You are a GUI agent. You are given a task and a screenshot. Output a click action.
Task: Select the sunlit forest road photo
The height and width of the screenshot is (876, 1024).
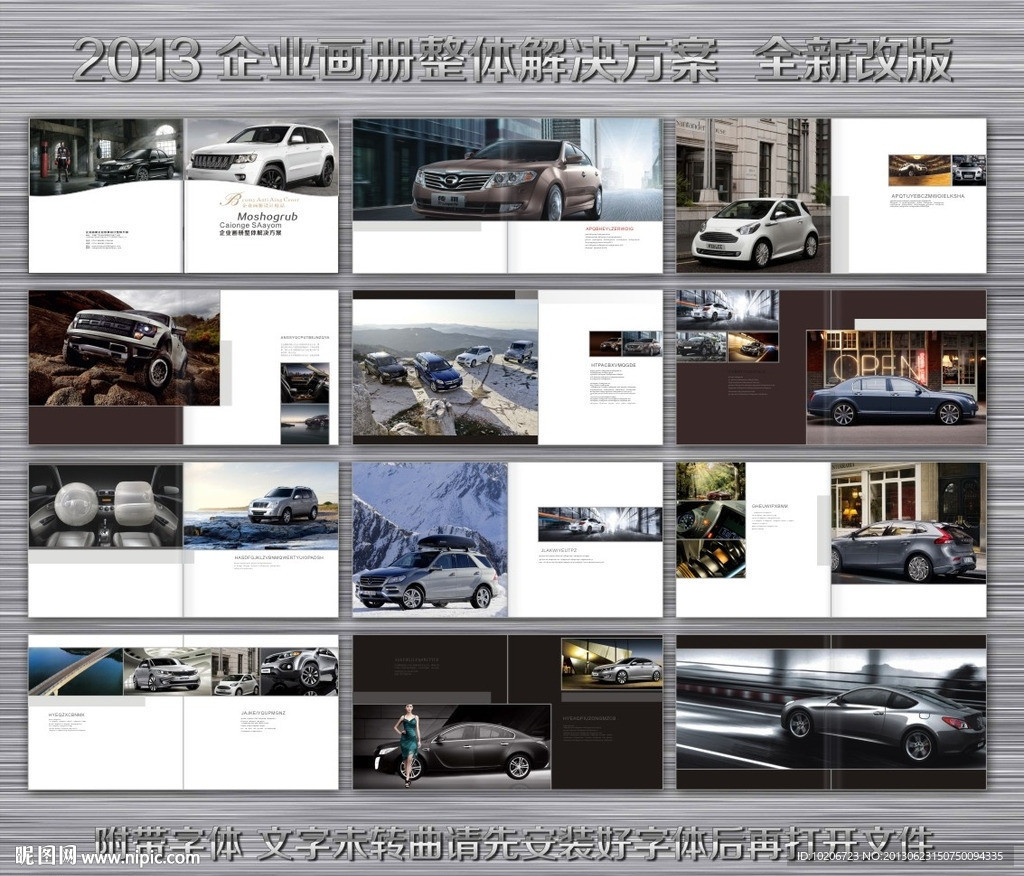[x=711, y=481]
